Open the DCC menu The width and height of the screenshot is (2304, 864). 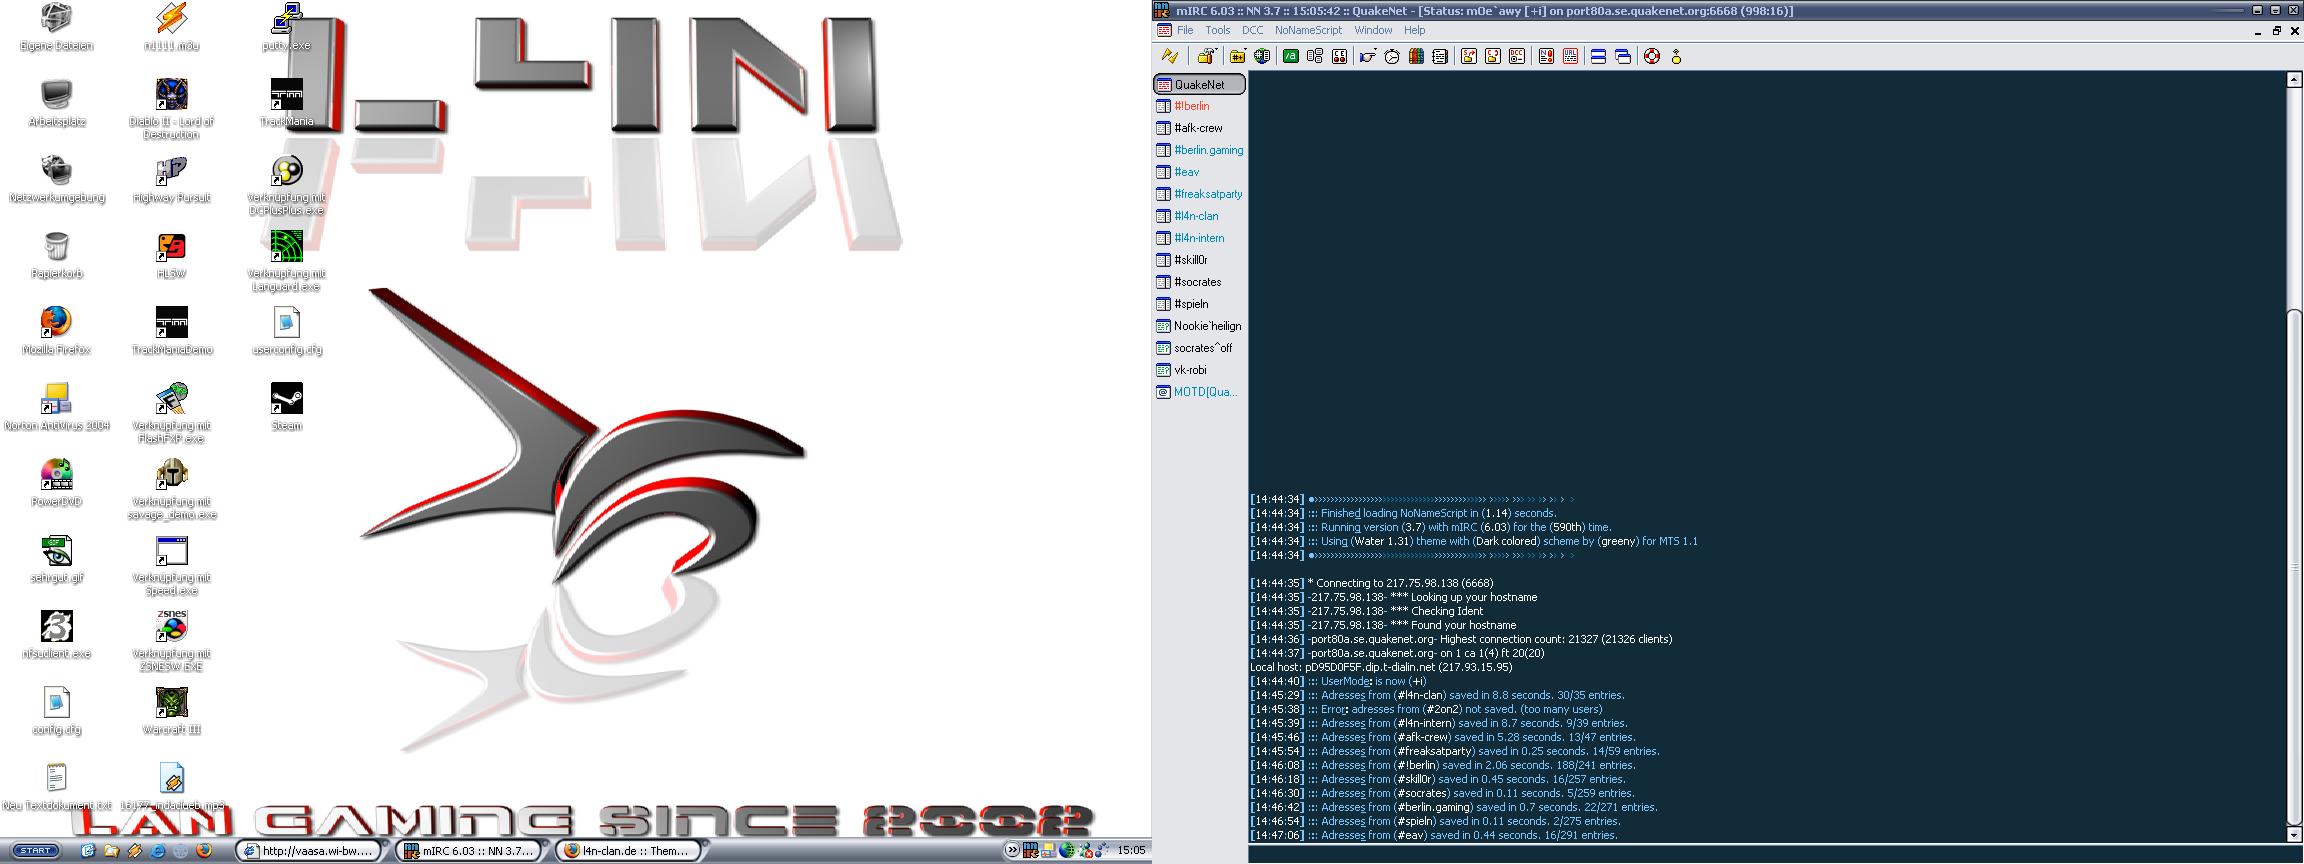(1252, 30)
